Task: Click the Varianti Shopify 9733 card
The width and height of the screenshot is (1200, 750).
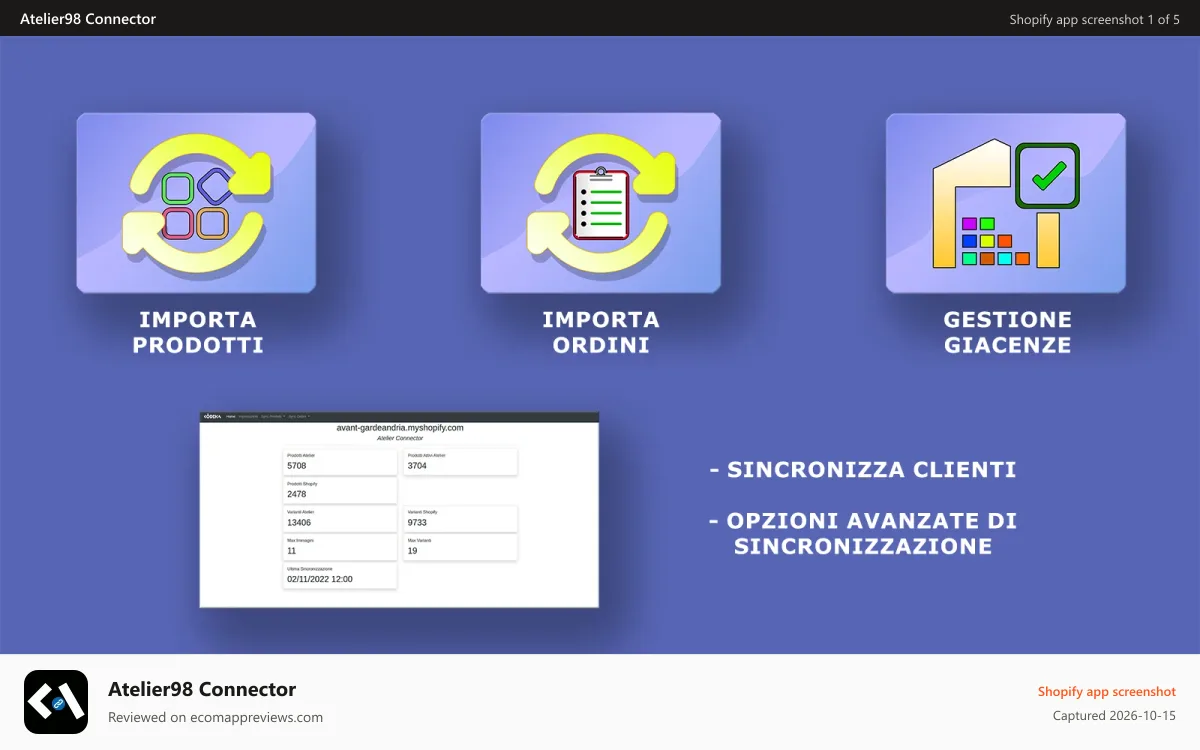Action: (x=460, y=519)
